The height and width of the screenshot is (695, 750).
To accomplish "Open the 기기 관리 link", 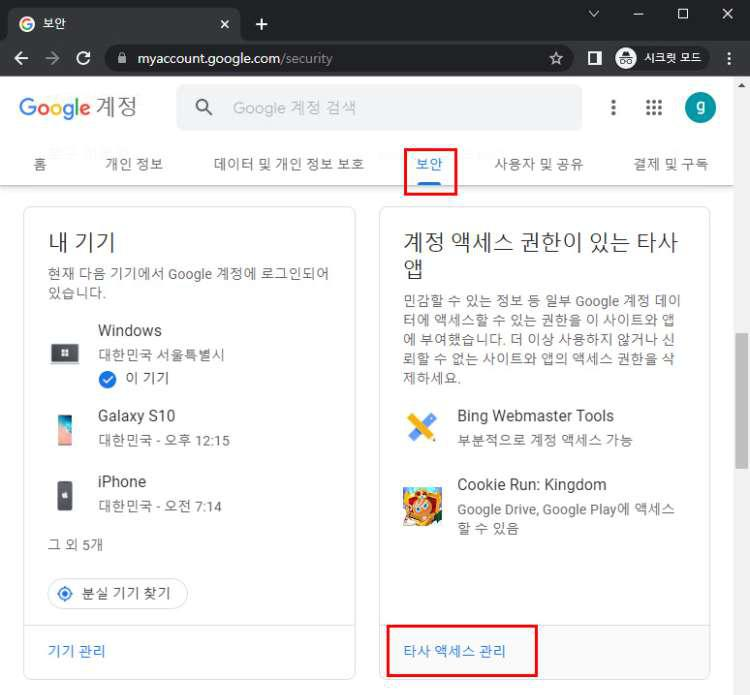I will point(77,651).
